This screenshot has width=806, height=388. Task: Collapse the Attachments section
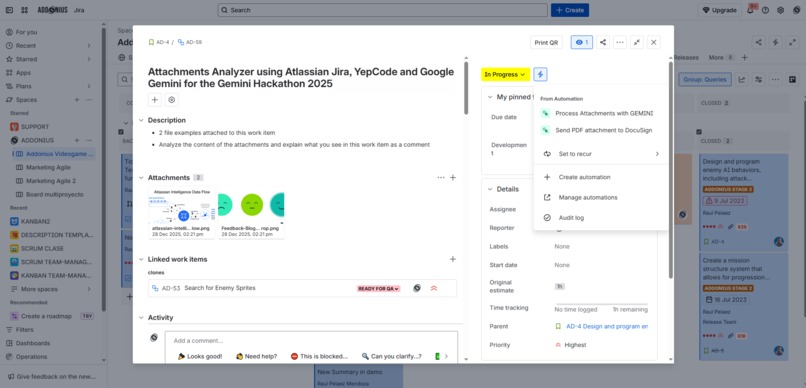pos(141,178)
